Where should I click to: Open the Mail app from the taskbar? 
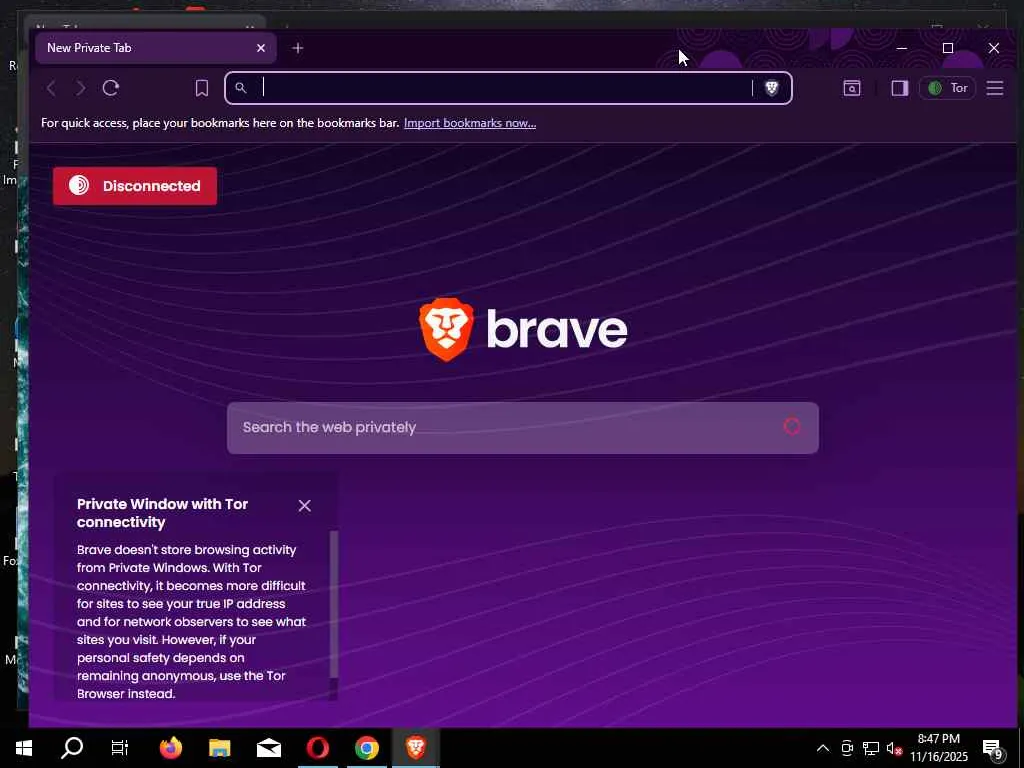[268, 748]
